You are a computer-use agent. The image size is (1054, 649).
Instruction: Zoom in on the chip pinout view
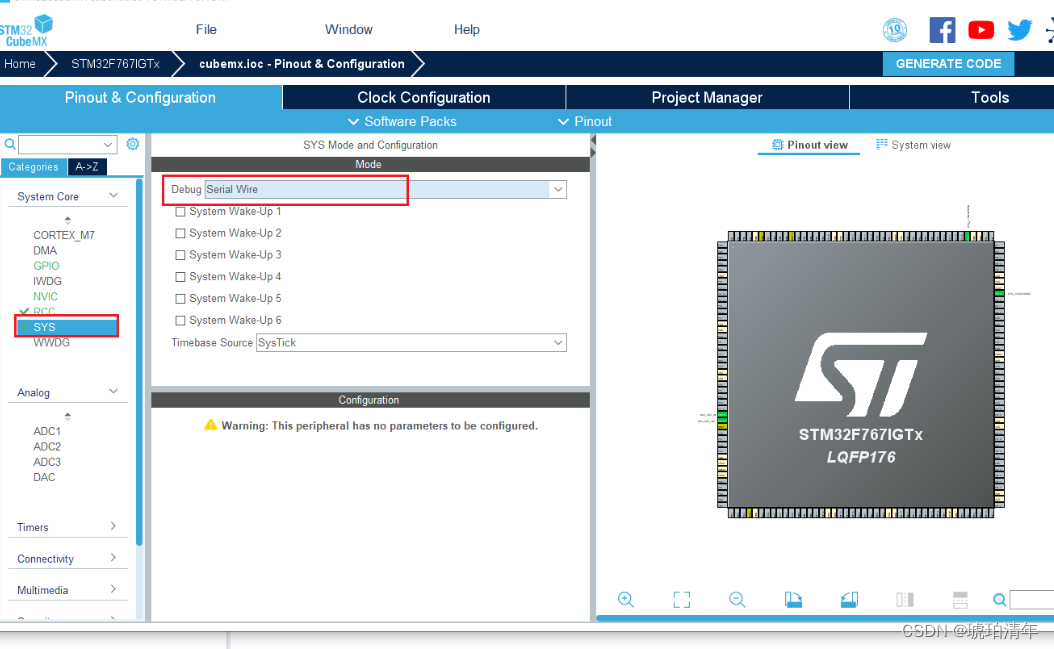(626, 599)
